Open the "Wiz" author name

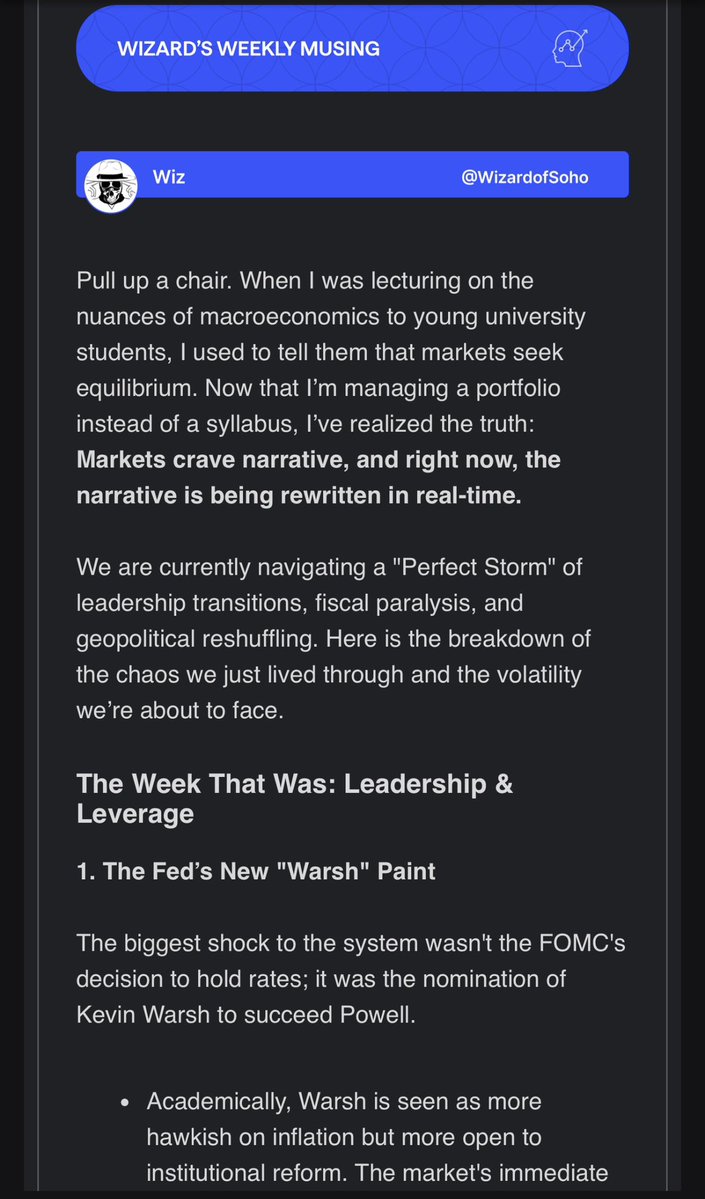coord(170,177)
